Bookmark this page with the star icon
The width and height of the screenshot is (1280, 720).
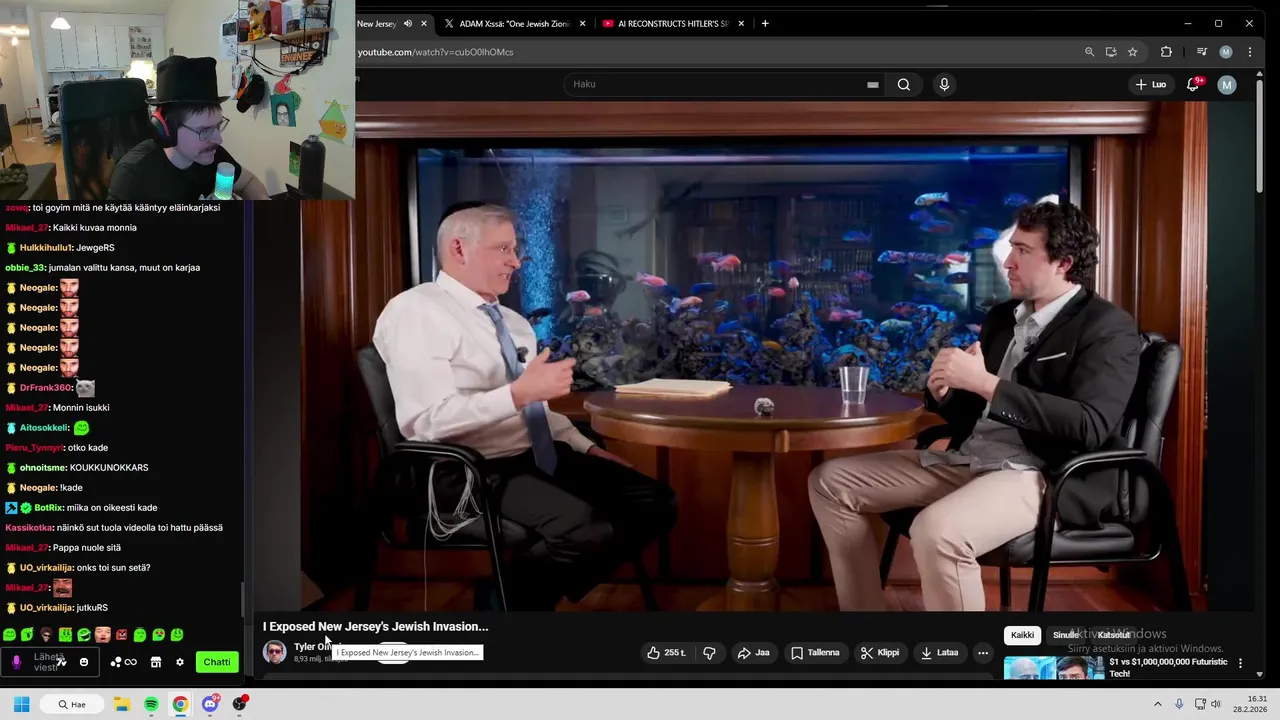click(1133, 52)
